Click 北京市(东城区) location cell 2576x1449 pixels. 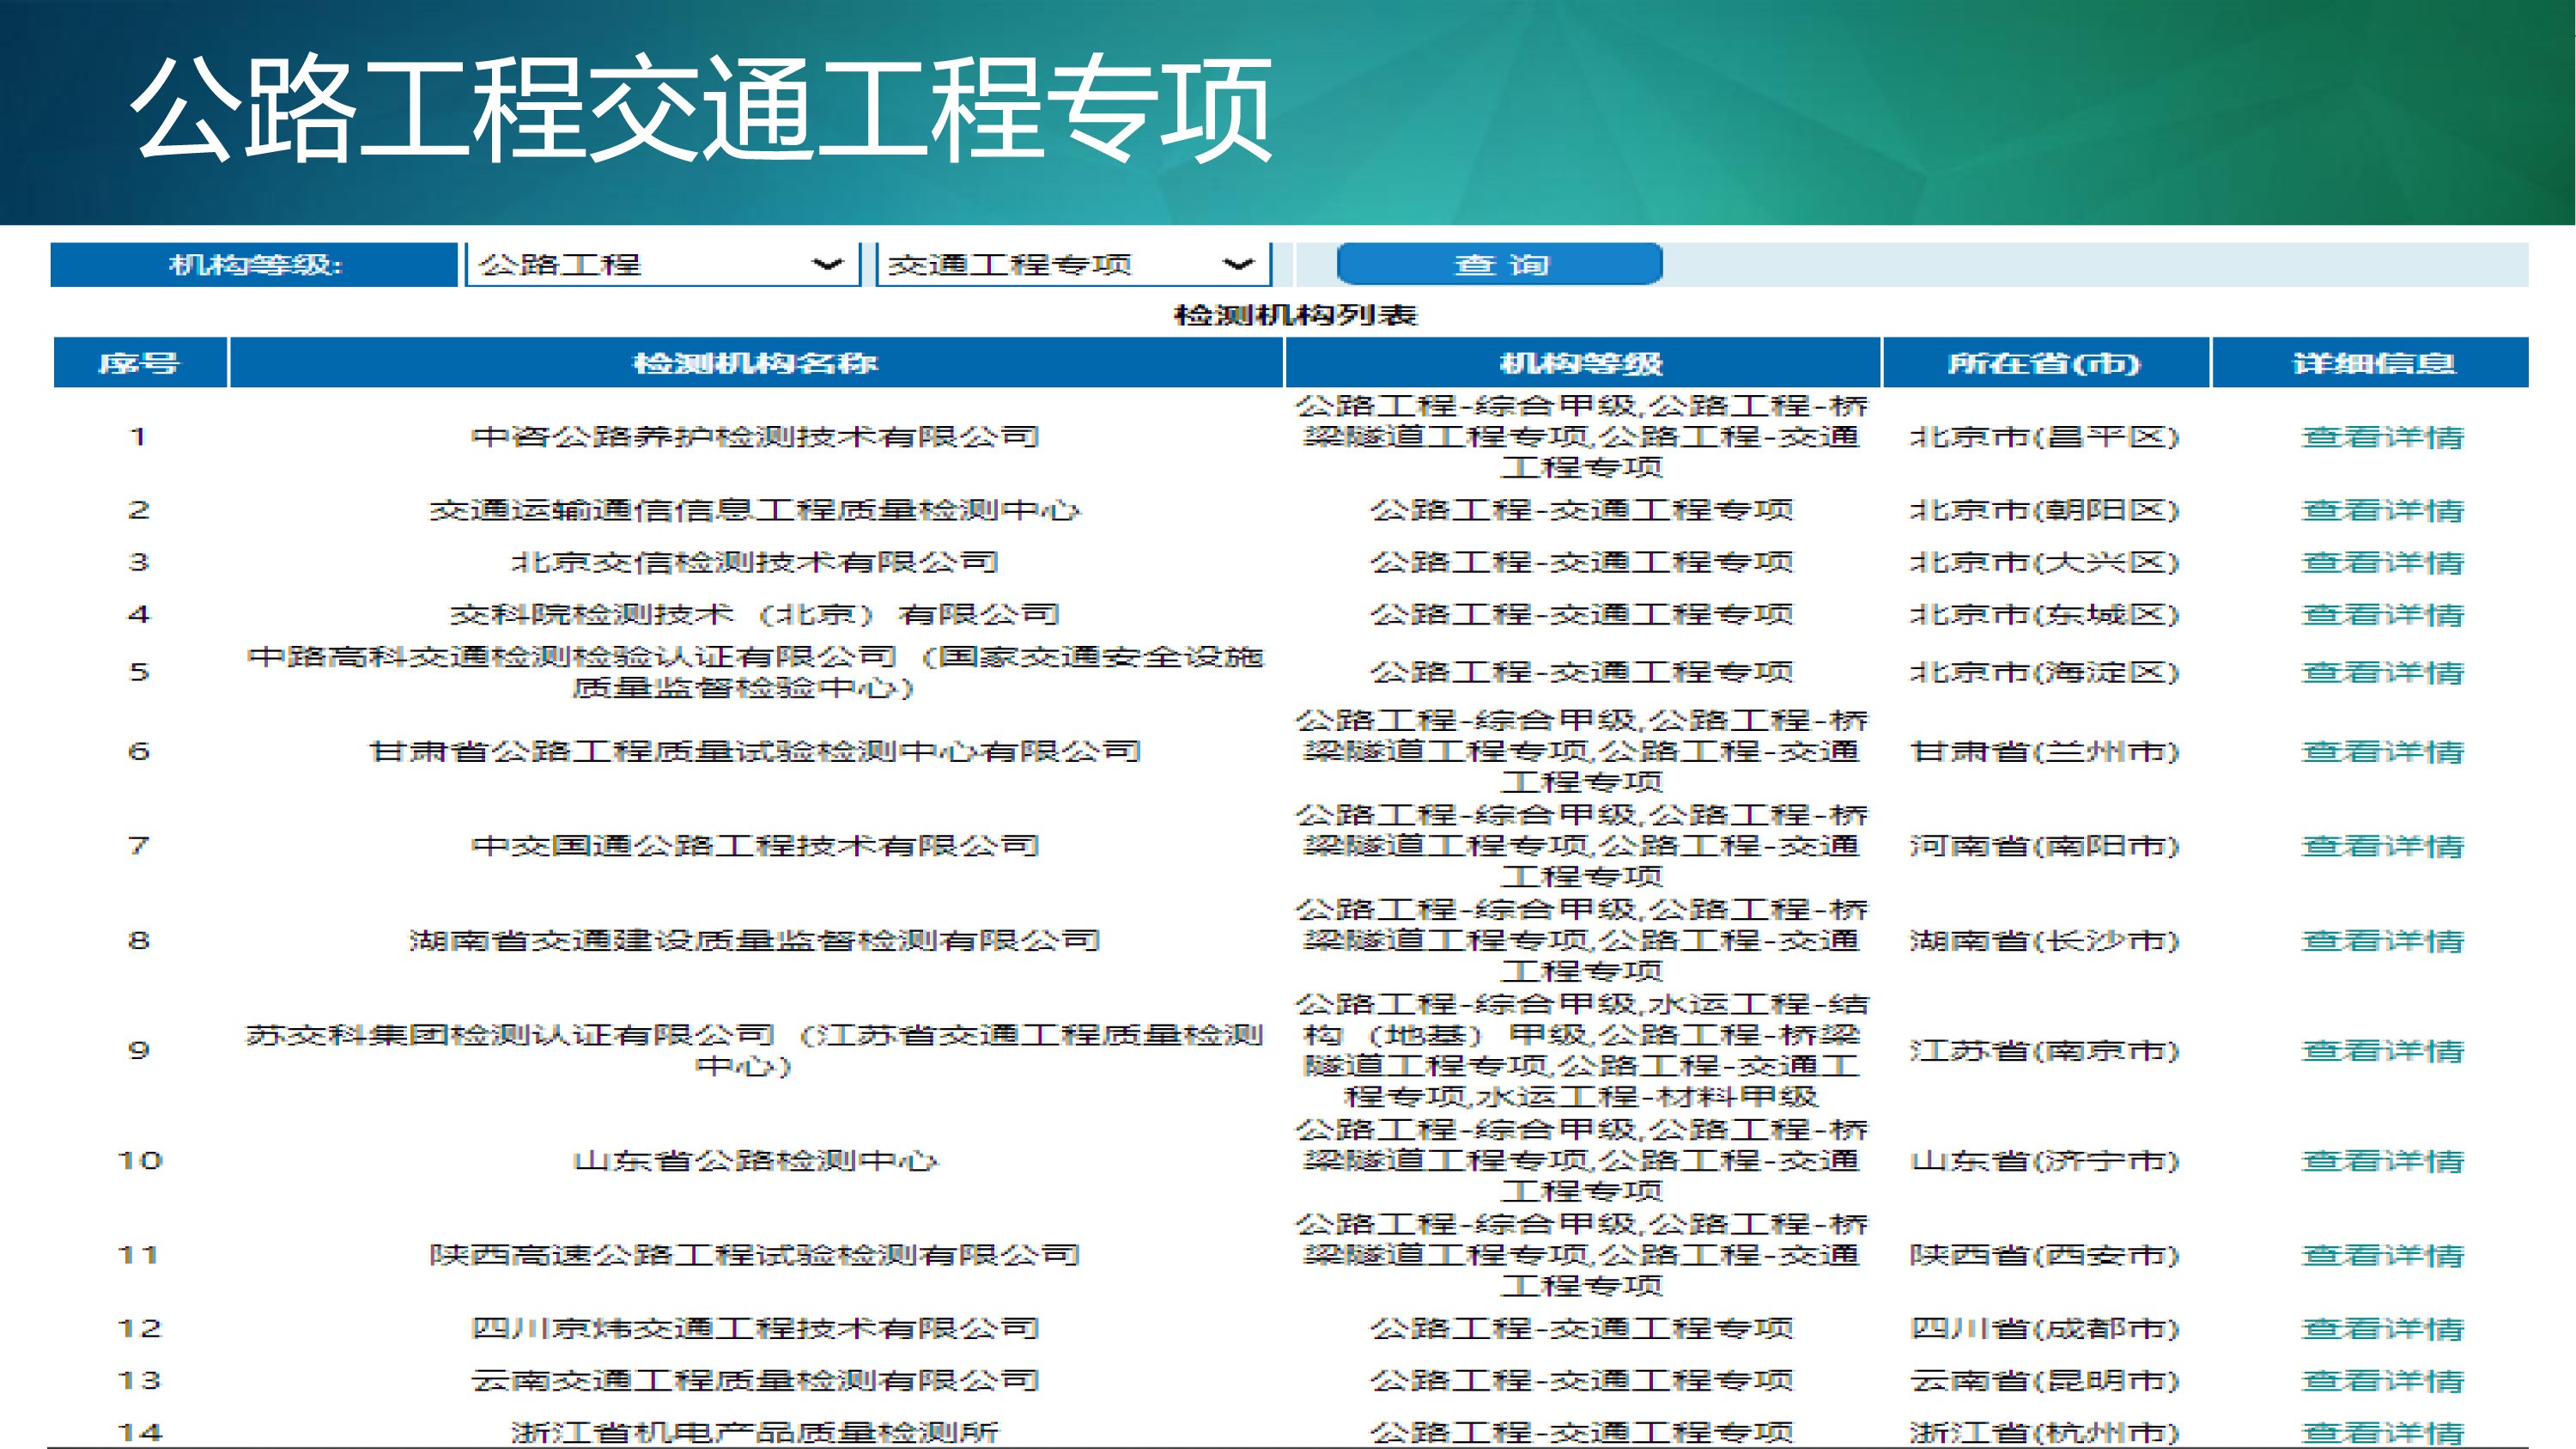coord(2044,614)
